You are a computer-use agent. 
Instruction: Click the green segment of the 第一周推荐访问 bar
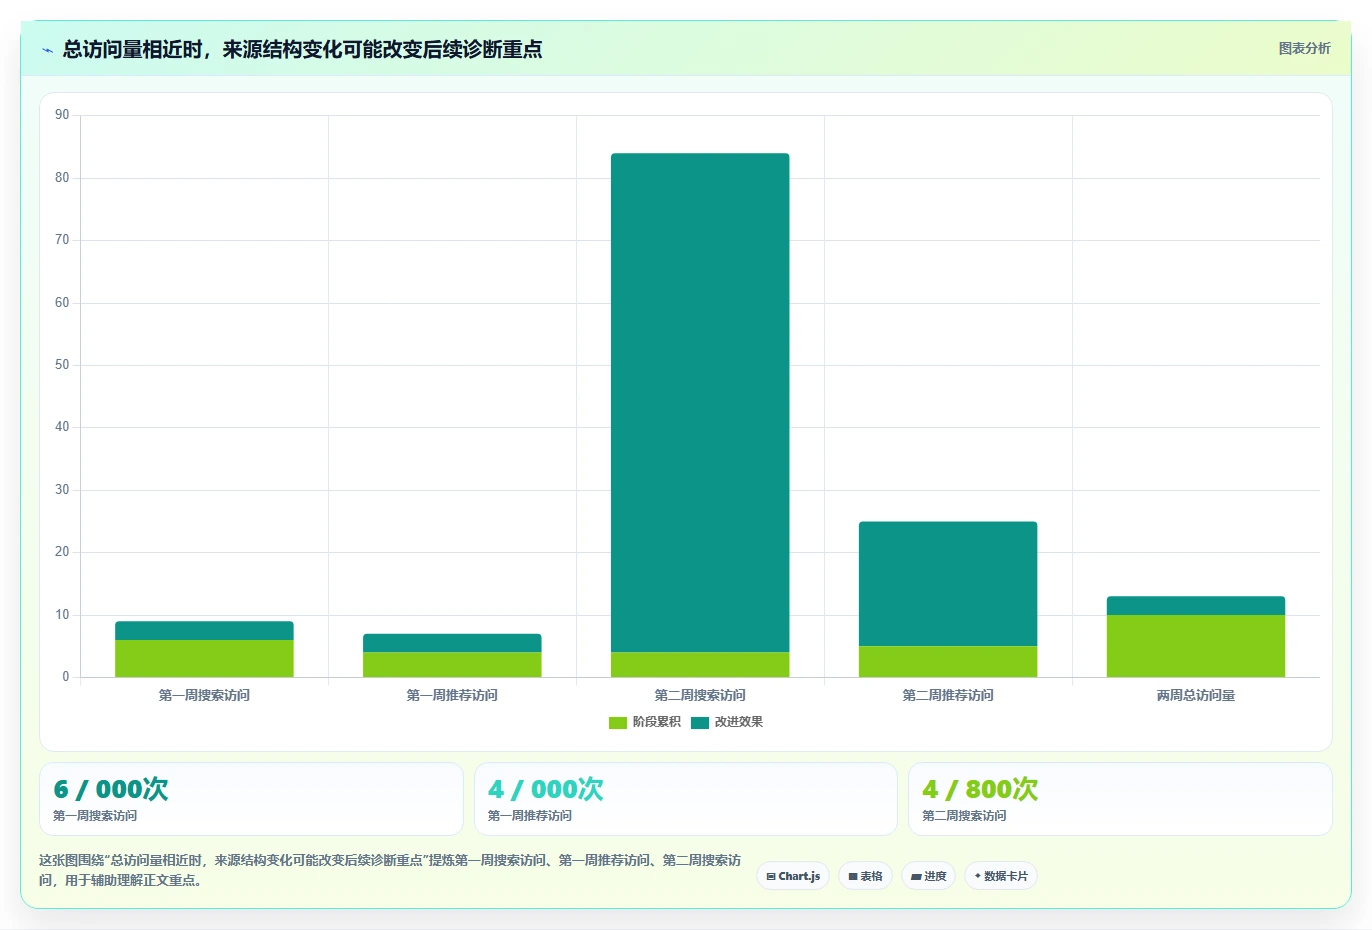tap(452, 665)
